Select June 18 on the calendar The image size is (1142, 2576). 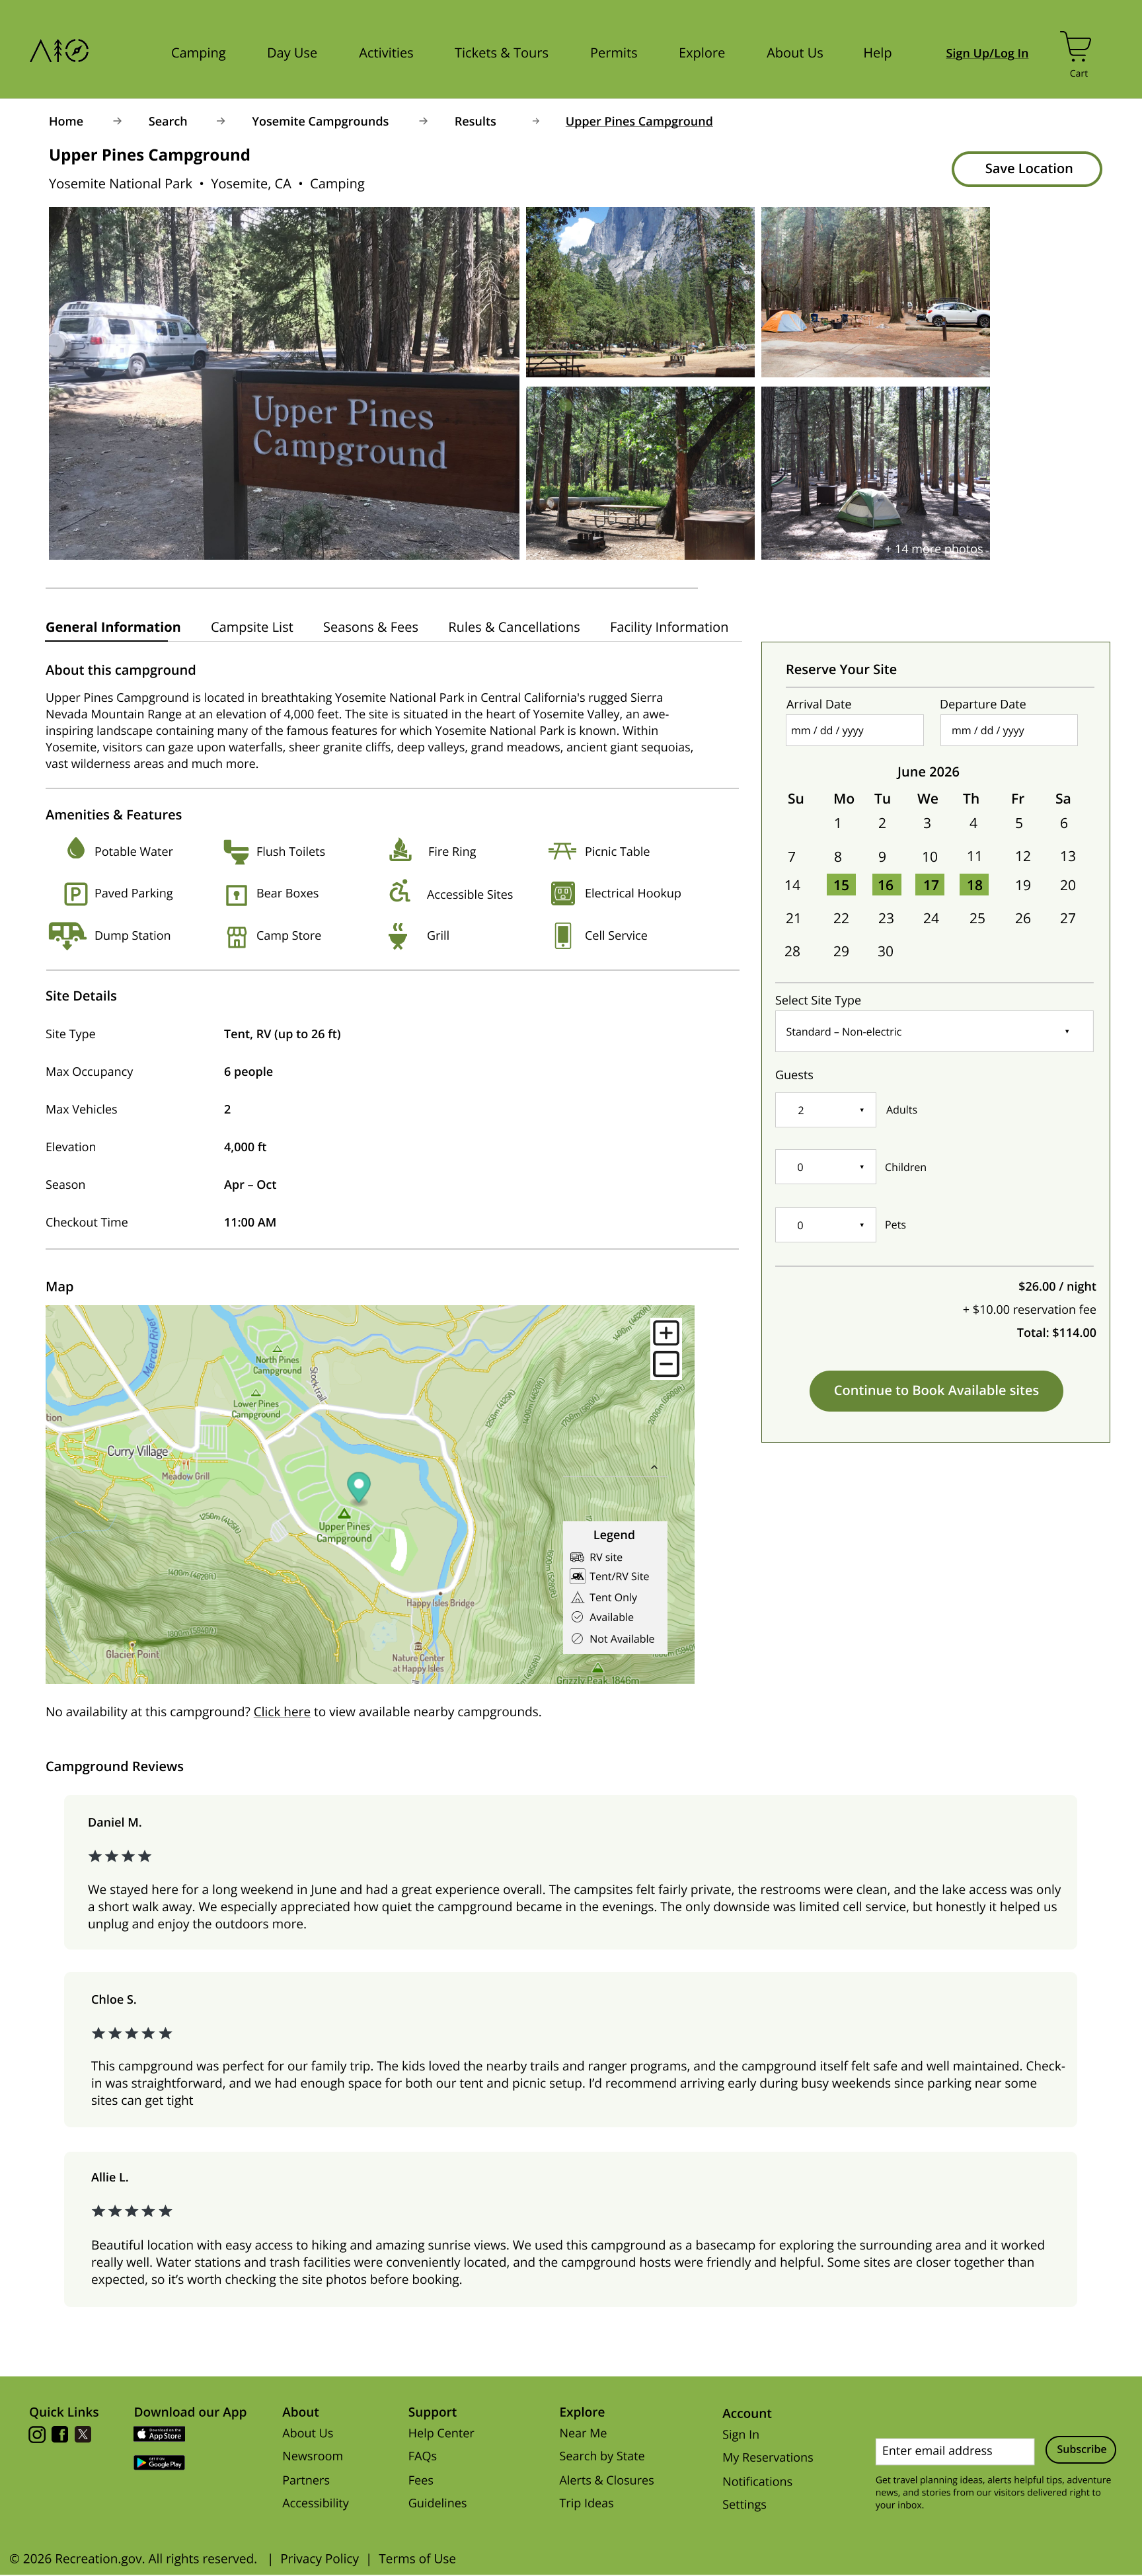point(974,885)
